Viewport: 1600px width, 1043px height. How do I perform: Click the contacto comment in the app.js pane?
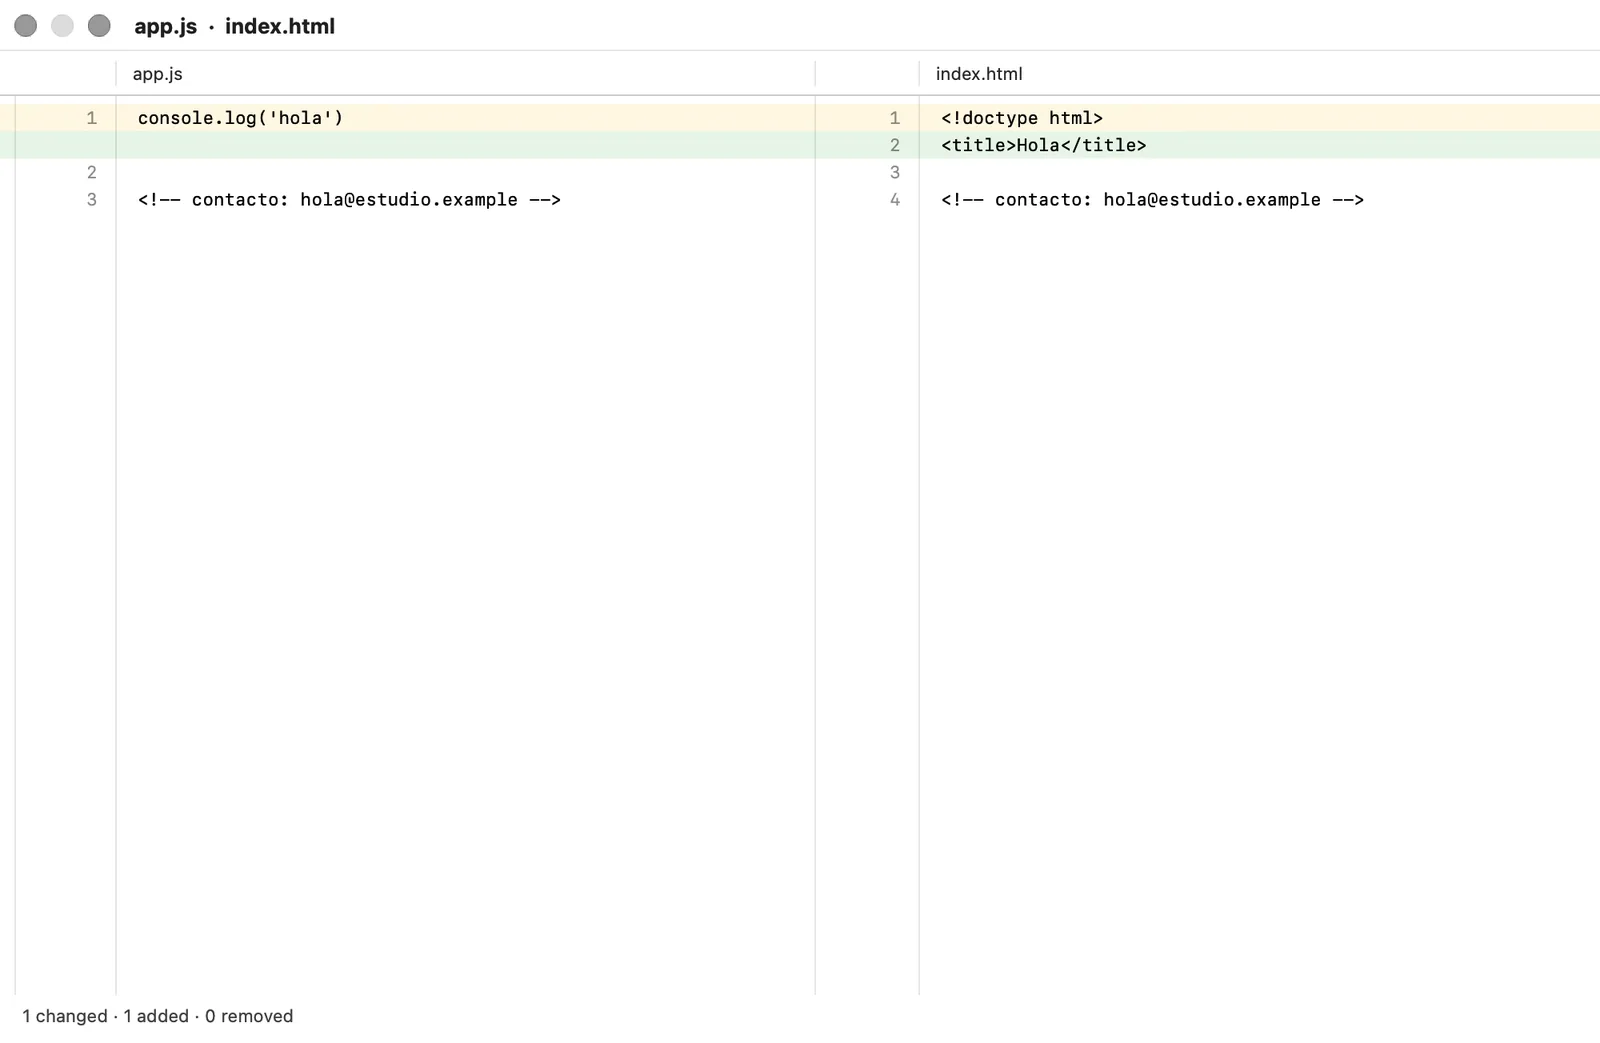(x=349, y=200)
